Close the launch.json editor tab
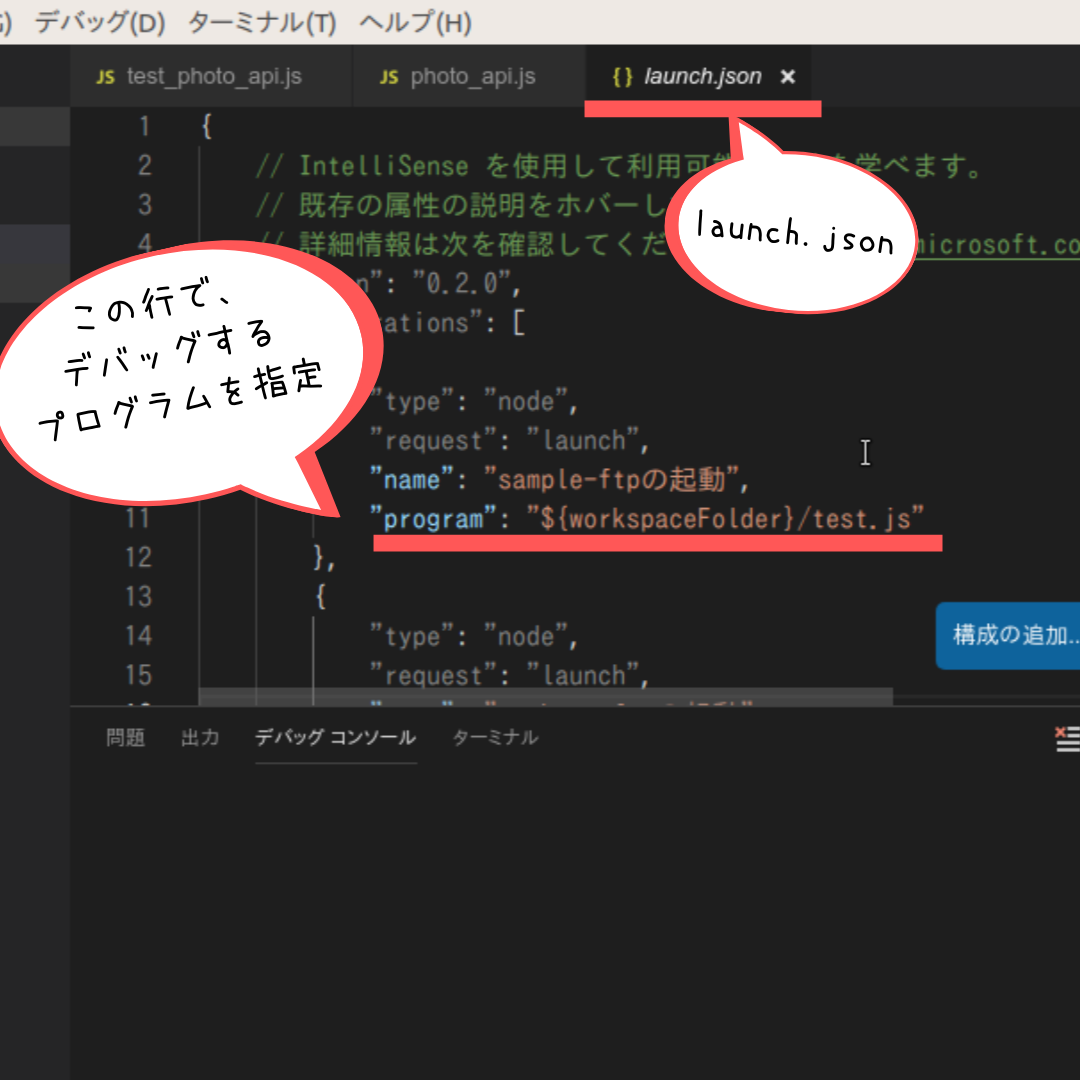 (x=788, y=76)
